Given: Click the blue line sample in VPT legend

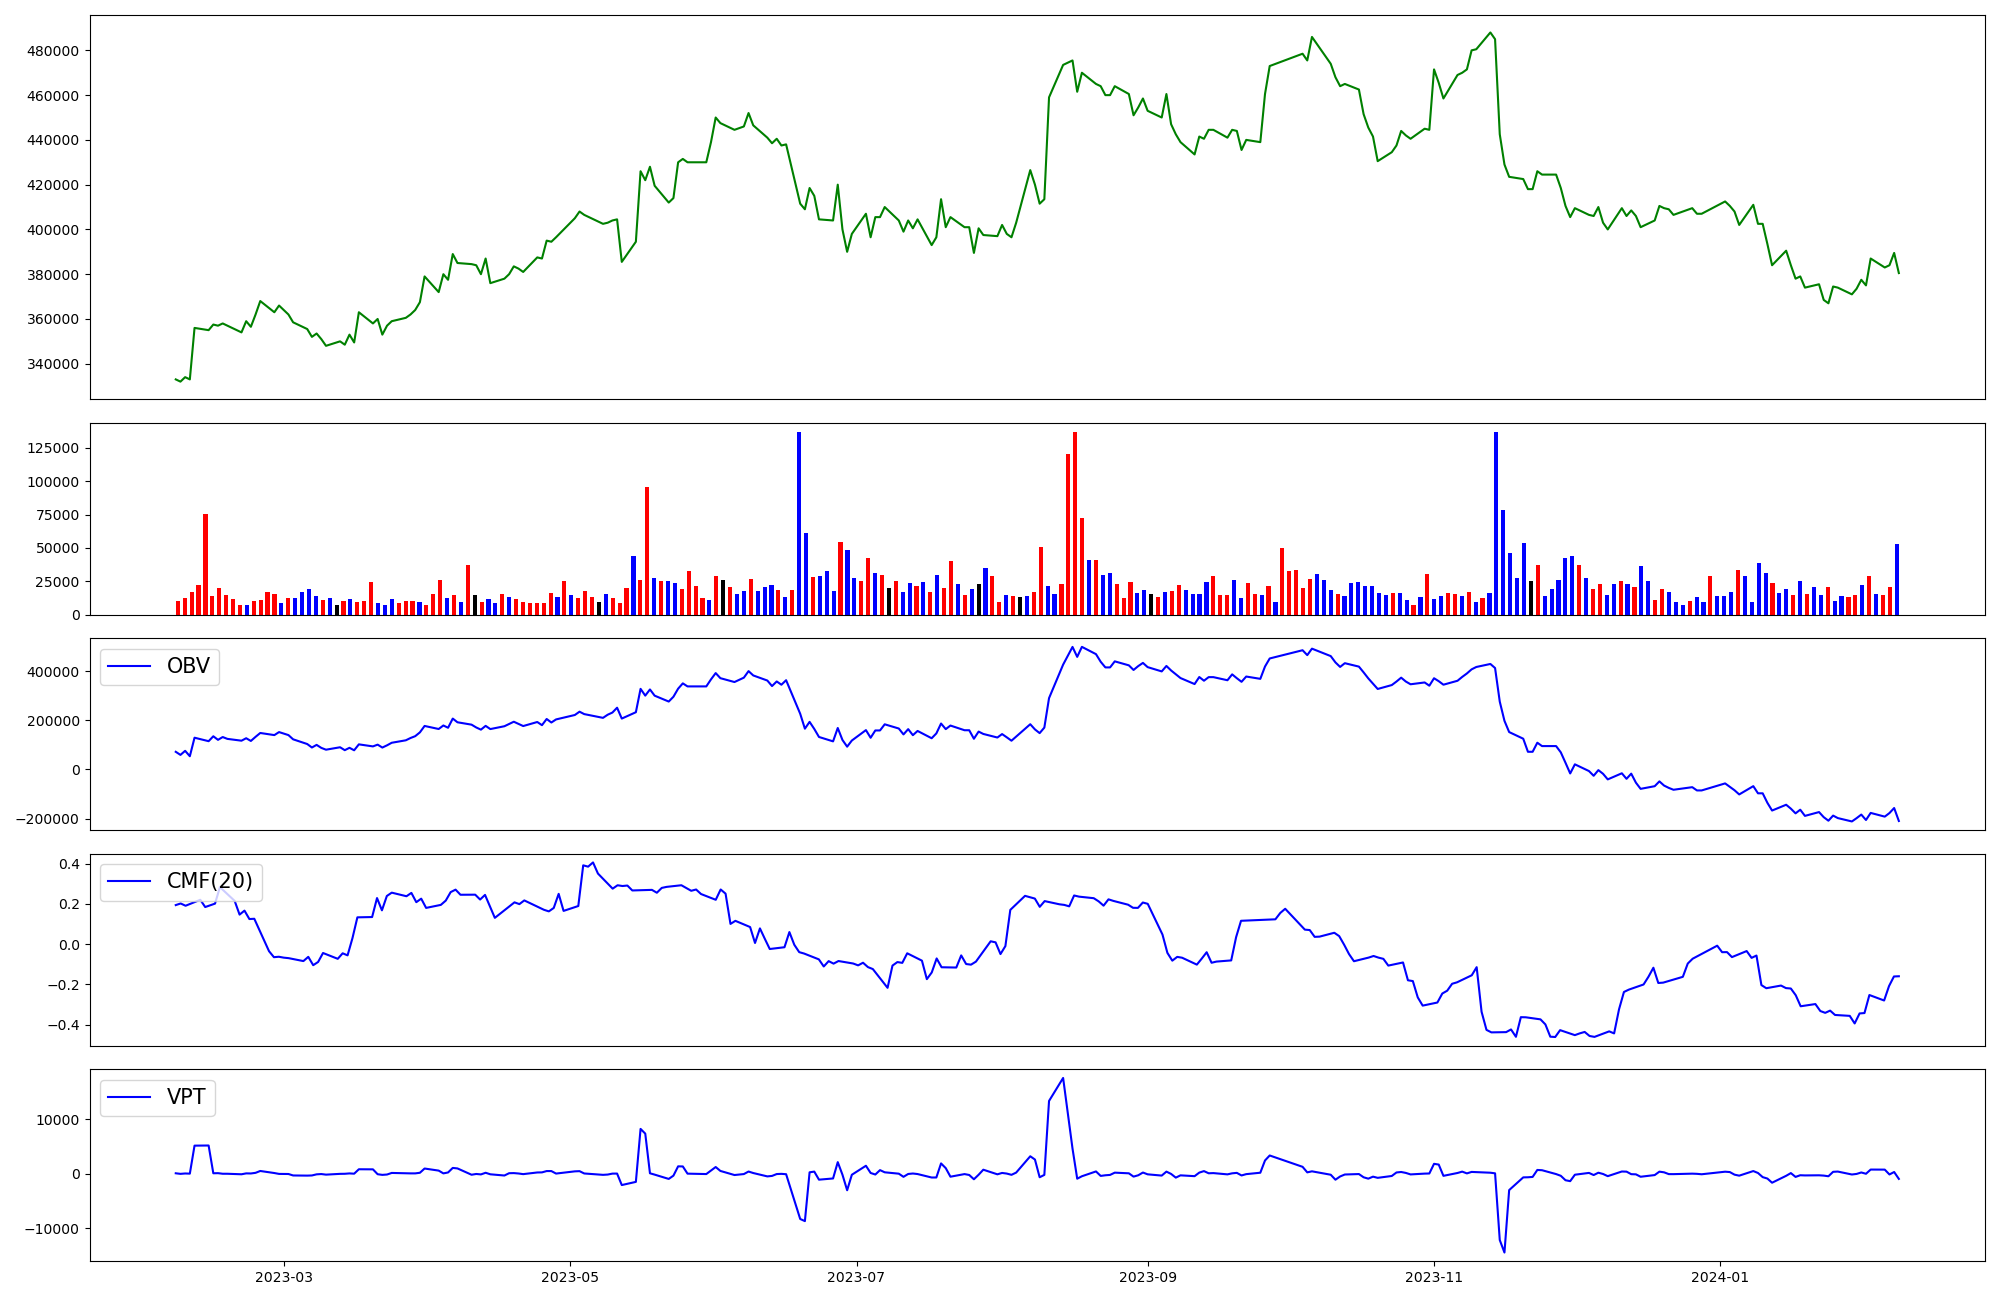Looking at the screenshot, I should (x=129, y=1098).
